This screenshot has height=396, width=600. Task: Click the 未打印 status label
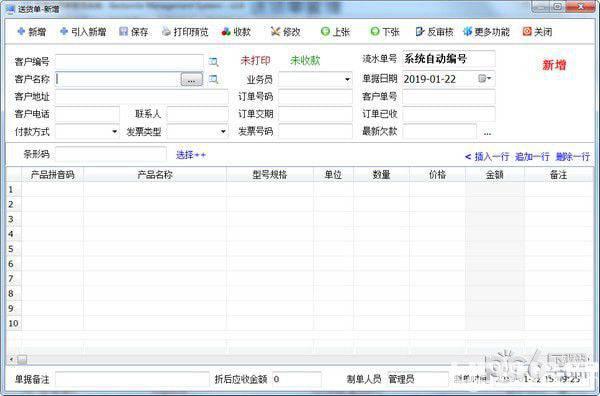pos(255,60)
